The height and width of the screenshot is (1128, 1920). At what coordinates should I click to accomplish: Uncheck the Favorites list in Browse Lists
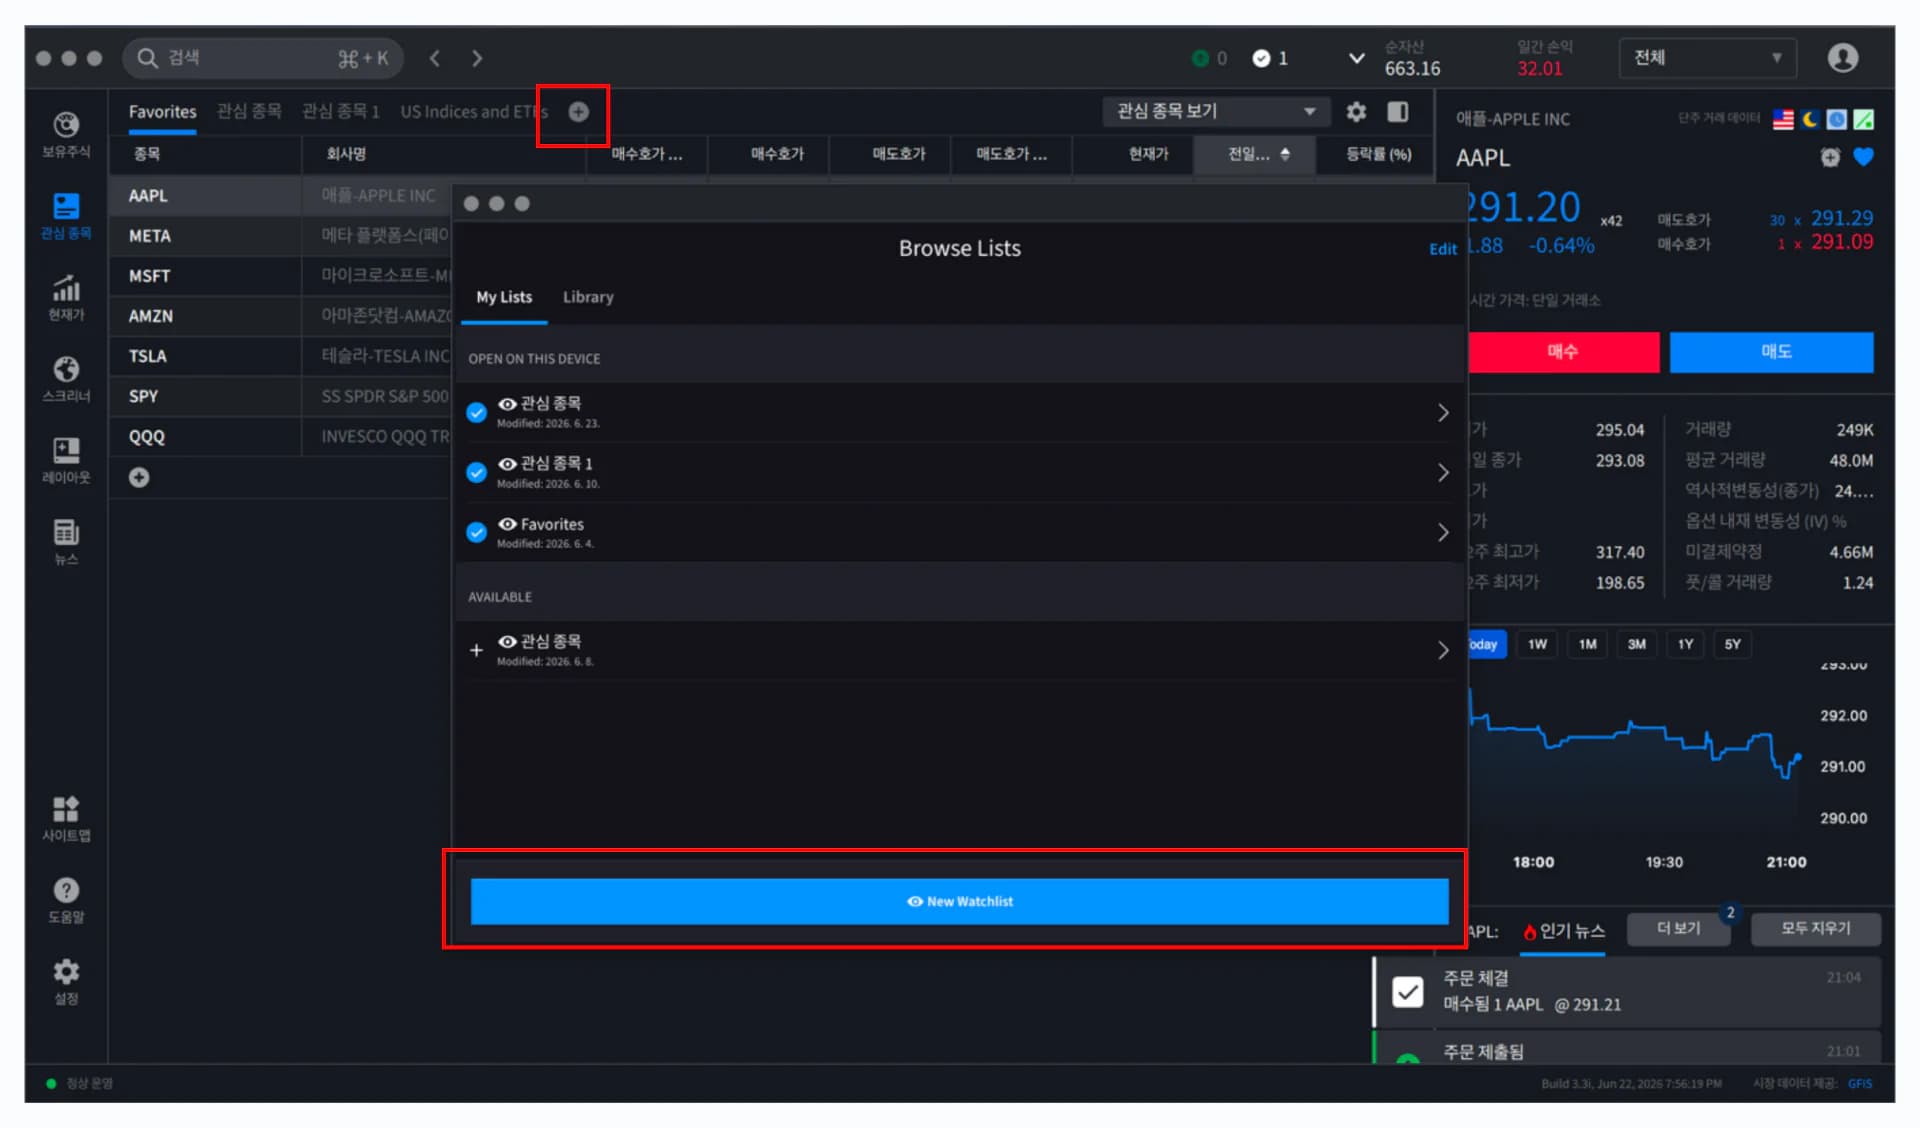click(x=477, y=532)
